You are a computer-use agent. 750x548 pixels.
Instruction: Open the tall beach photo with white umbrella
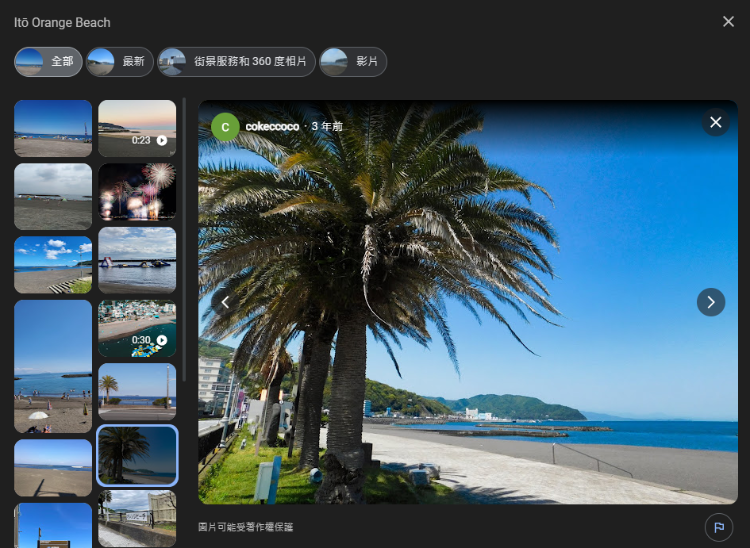pyautogui.click(x=53, y=367)
